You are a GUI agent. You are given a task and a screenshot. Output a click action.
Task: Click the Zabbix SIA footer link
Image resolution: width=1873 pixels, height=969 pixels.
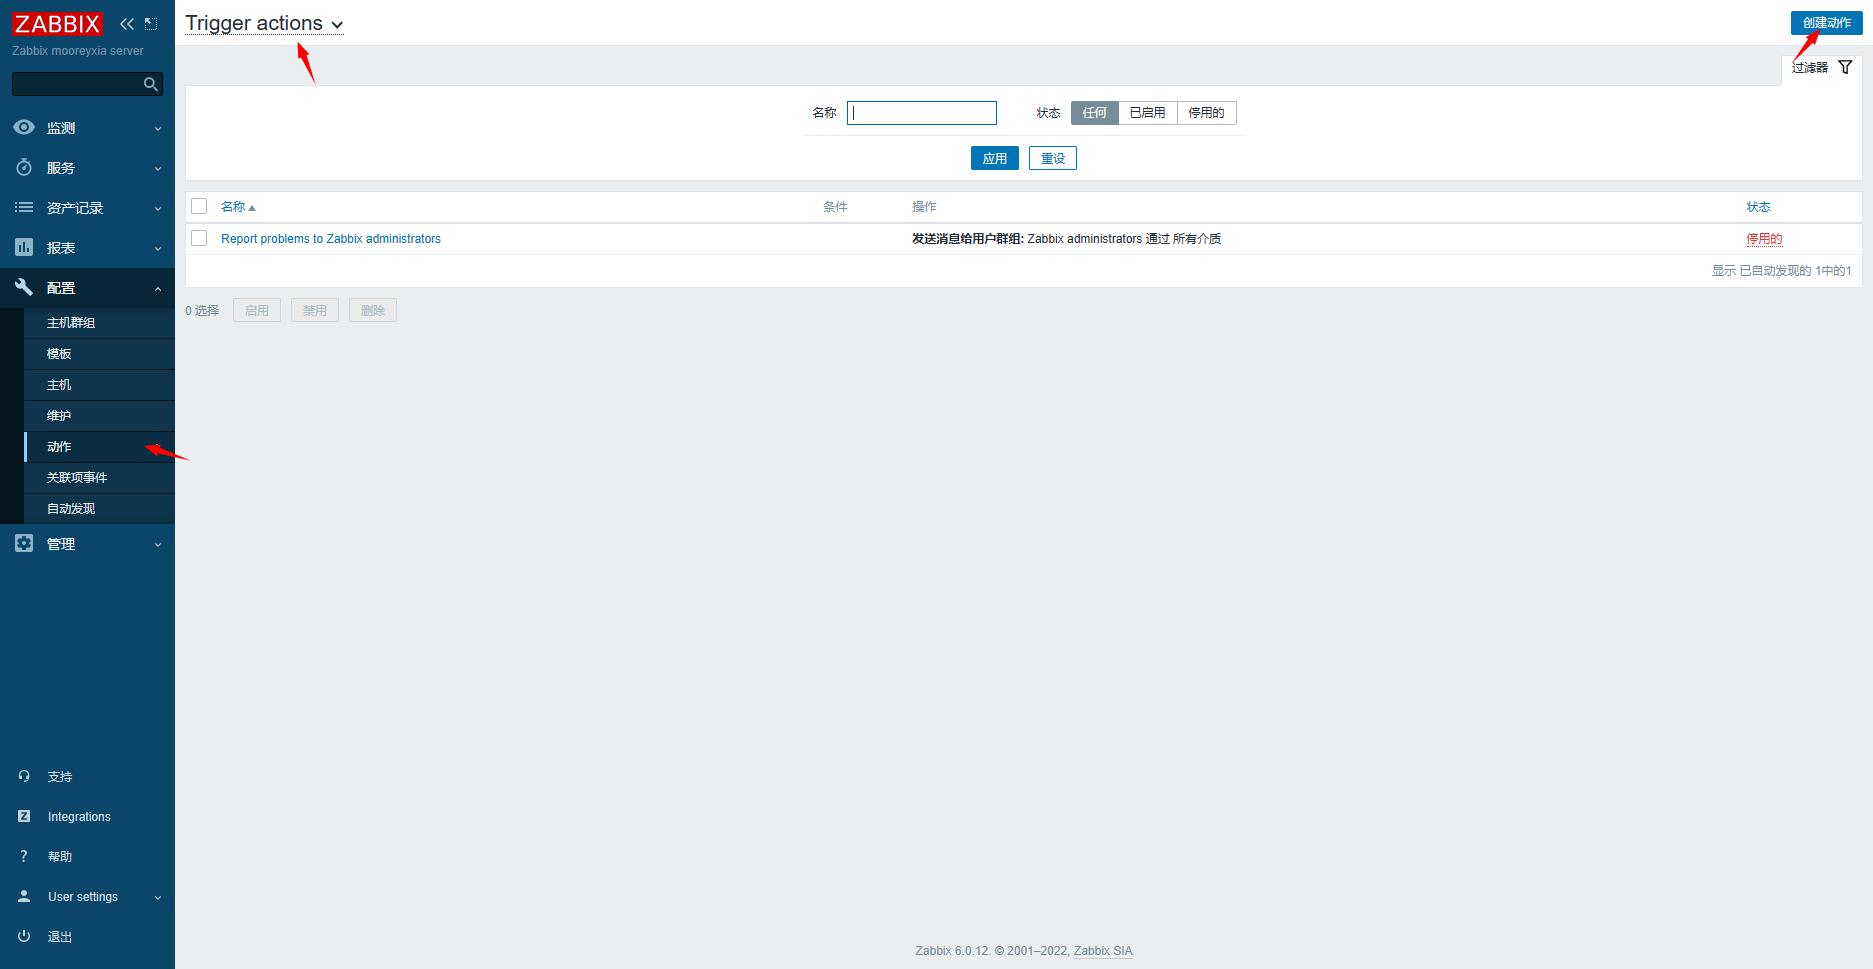(1103, 951)
